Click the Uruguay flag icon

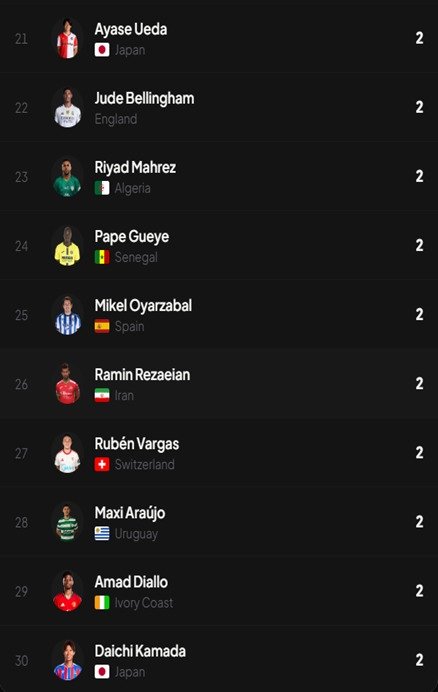pos(102,534)
